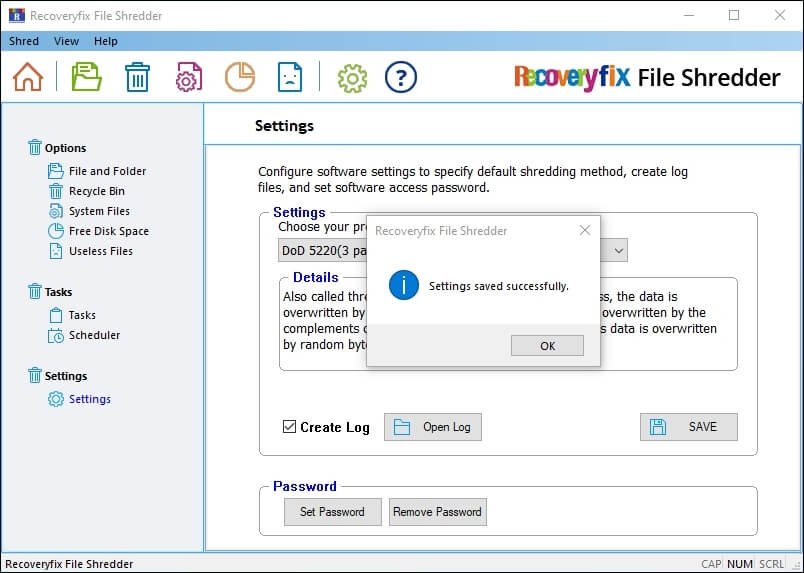804x573 pixels.
Task: Click the CAP indicator in the status bar
Action: (x=711, y=564)
